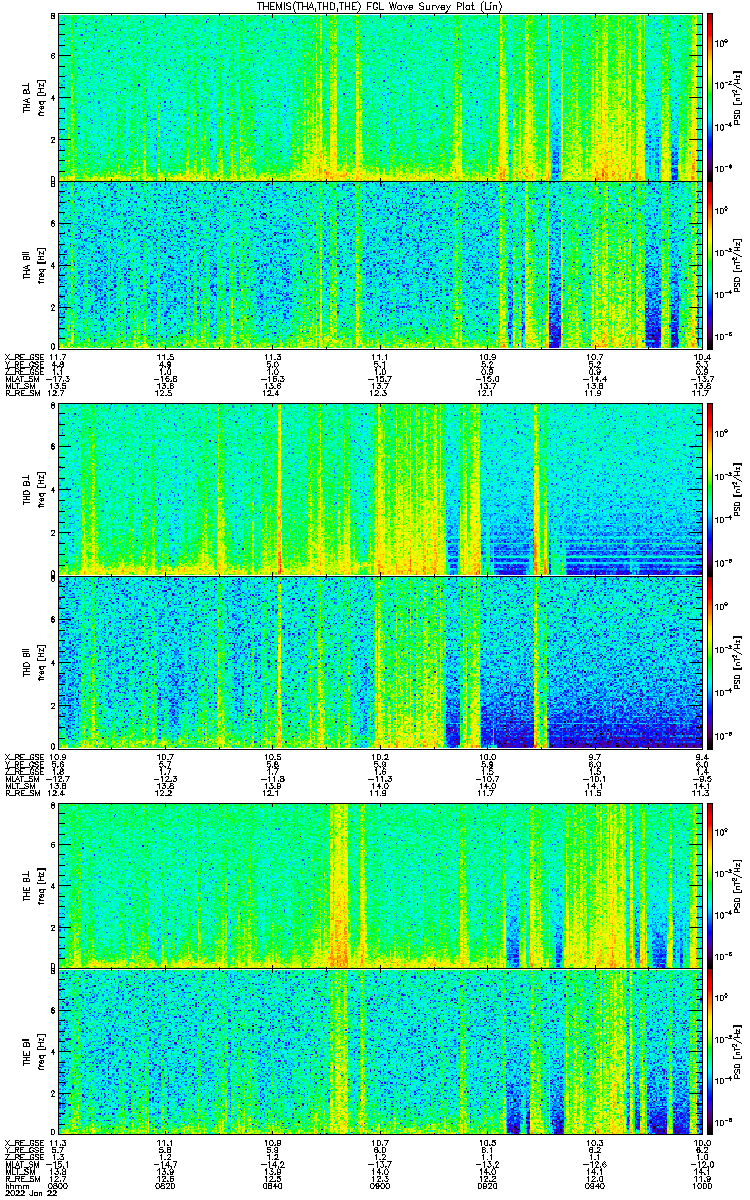750x1200 pixels.
Task: Click the 0800 time tick label
Action: coord(58,1186)
